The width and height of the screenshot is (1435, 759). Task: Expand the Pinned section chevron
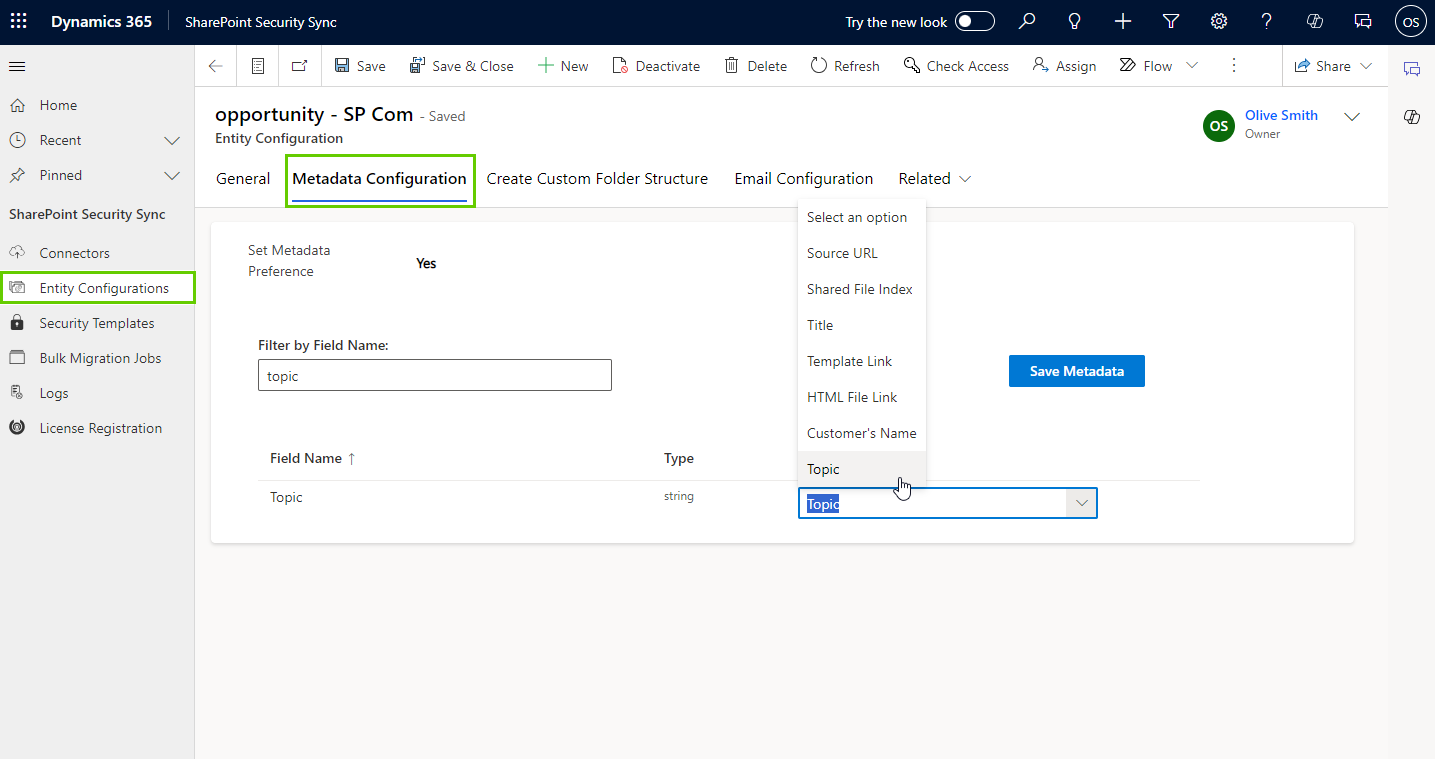pyautogui.click(x=172, y=176)
